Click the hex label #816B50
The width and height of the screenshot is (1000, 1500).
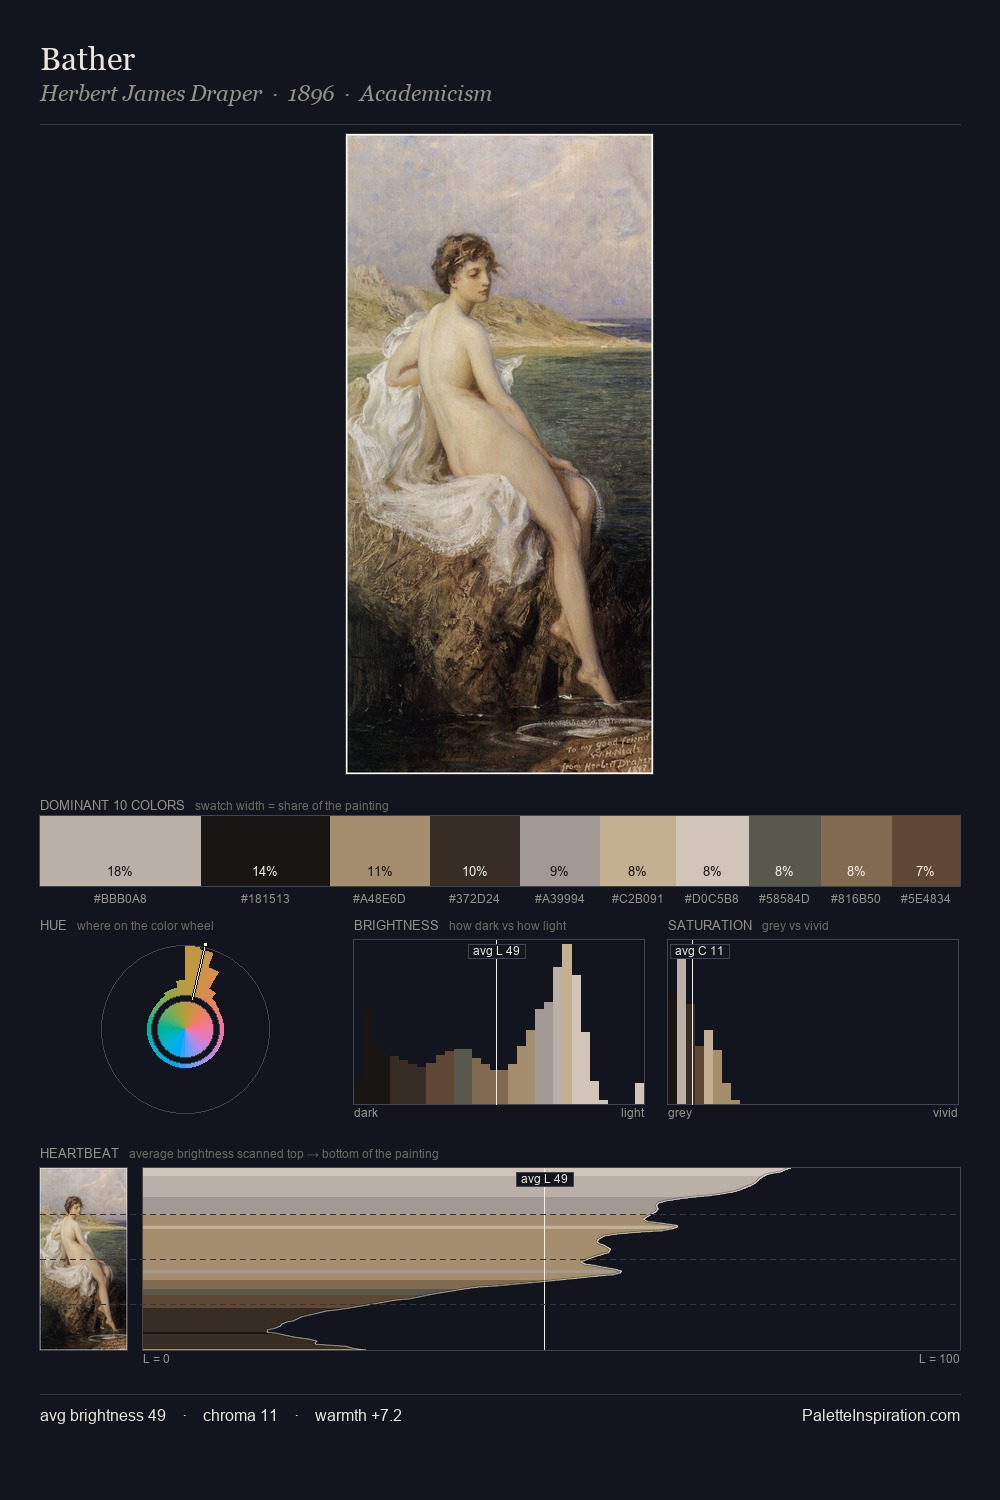856,899
